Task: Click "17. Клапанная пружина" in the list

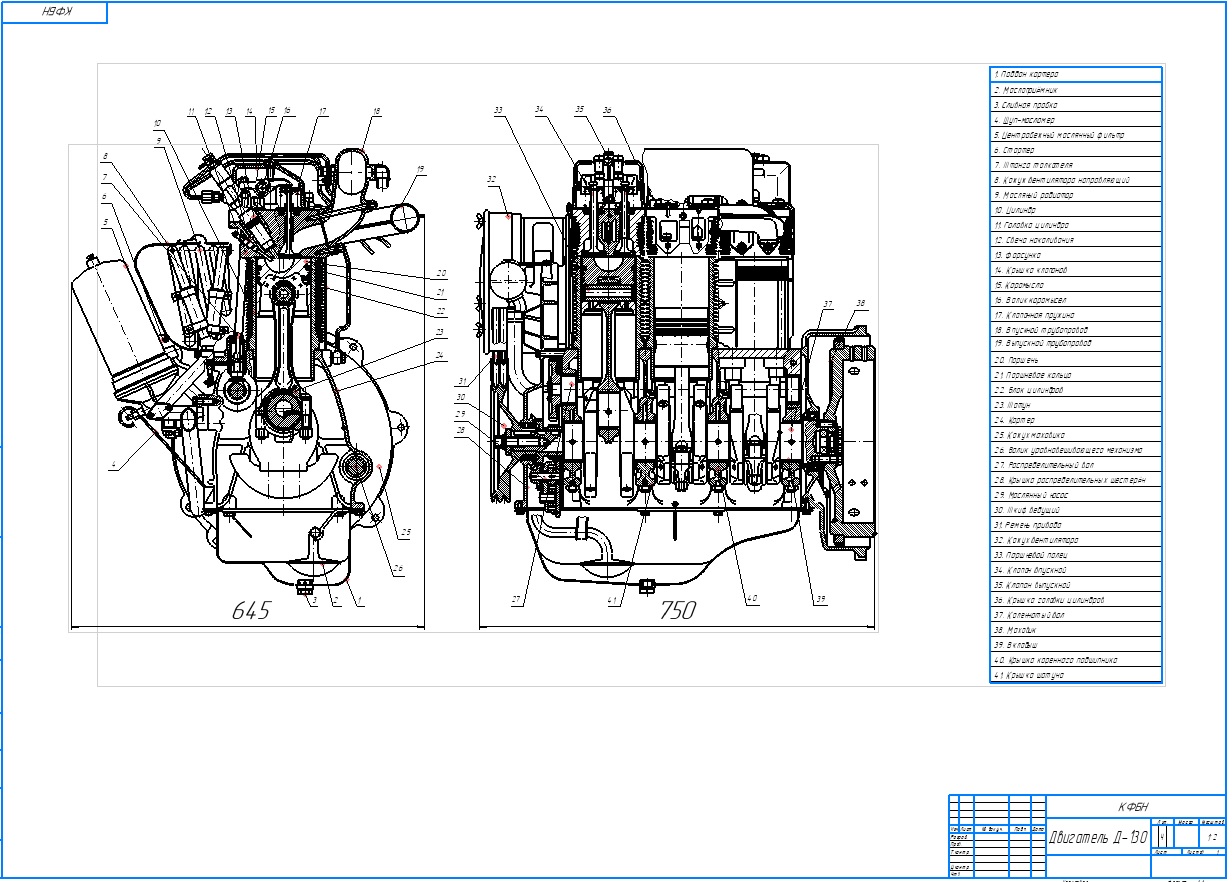Action: [x=1076, y=314]
